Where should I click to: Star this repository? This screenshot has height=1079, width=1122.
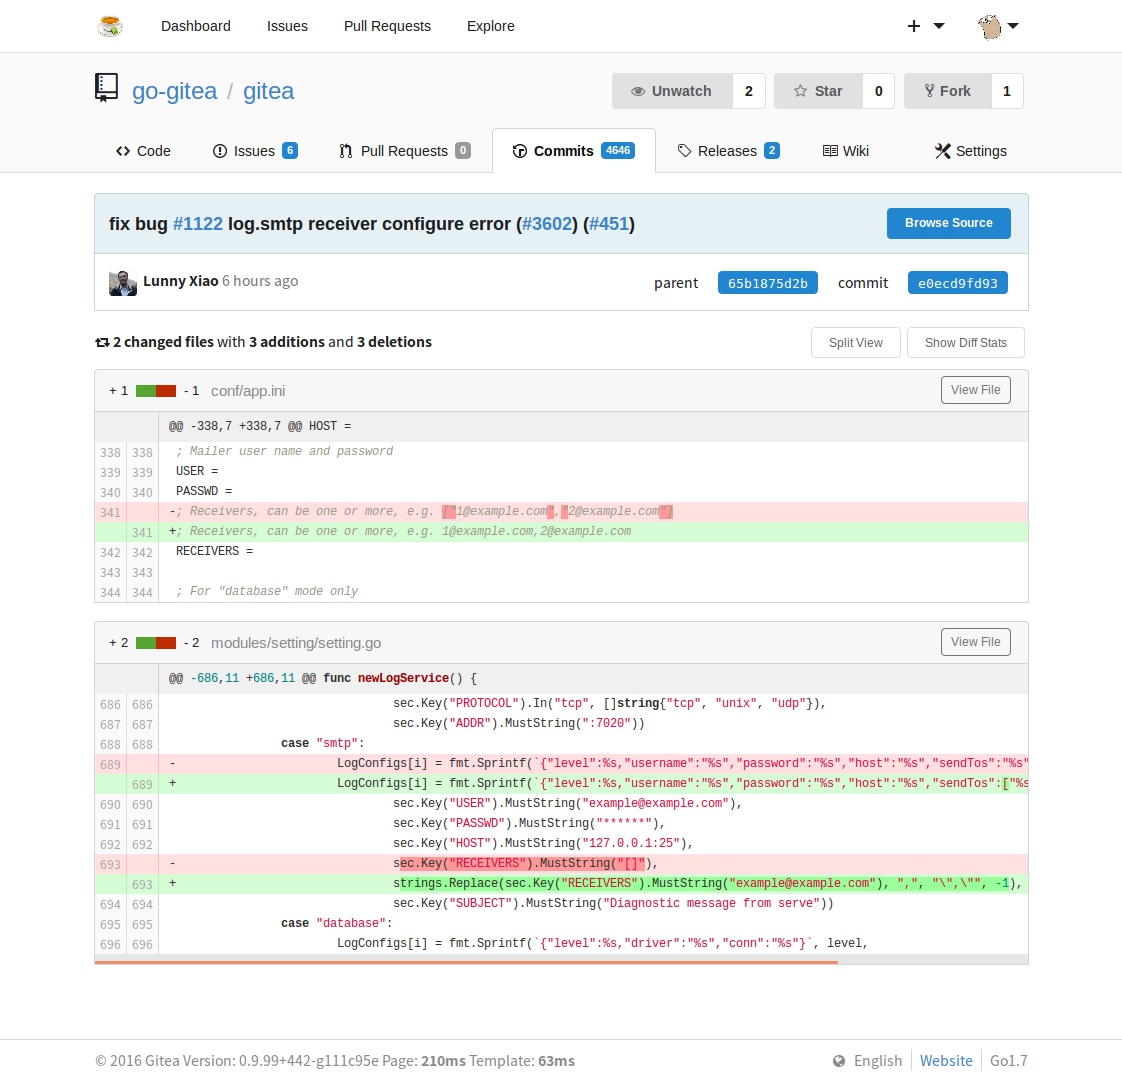click(x=818, y=91)
